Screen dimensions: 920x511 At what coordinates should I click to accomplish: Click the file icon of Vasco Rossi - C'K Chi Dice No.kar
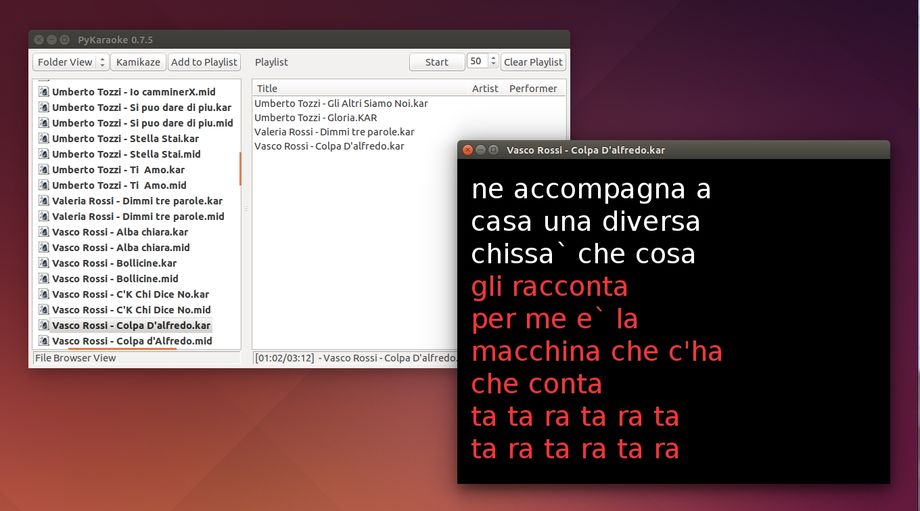[44, 295]
